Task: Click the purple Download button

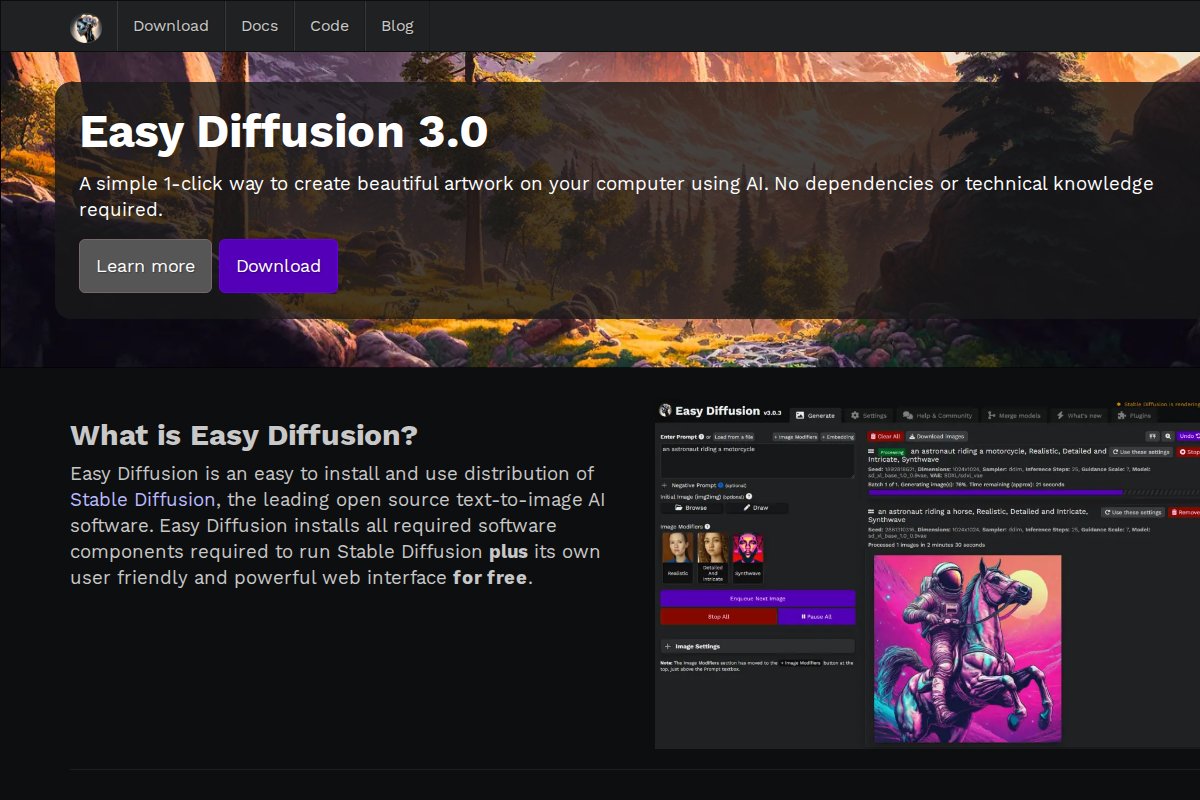Action: point(278,266)
